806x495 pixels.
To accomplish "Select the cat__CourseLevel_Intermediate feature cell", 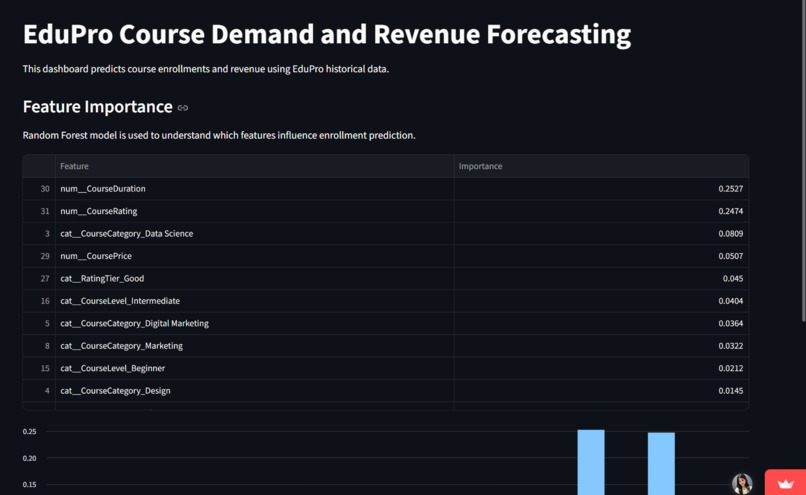I will pos(254,301).
